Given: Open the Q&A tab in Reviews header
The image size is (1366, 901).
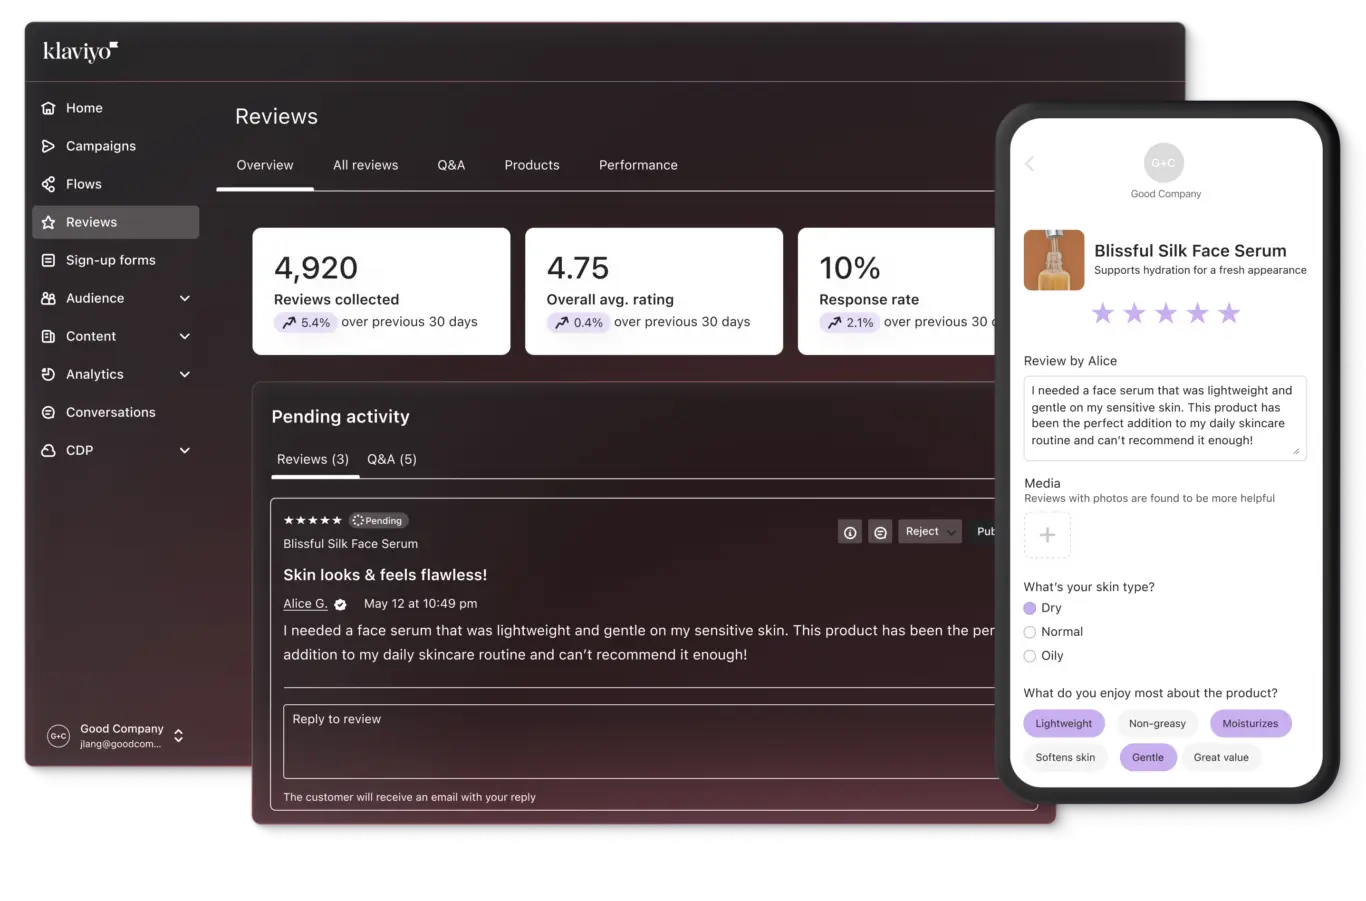Looking at the screenshot, I should pos(451,165).
